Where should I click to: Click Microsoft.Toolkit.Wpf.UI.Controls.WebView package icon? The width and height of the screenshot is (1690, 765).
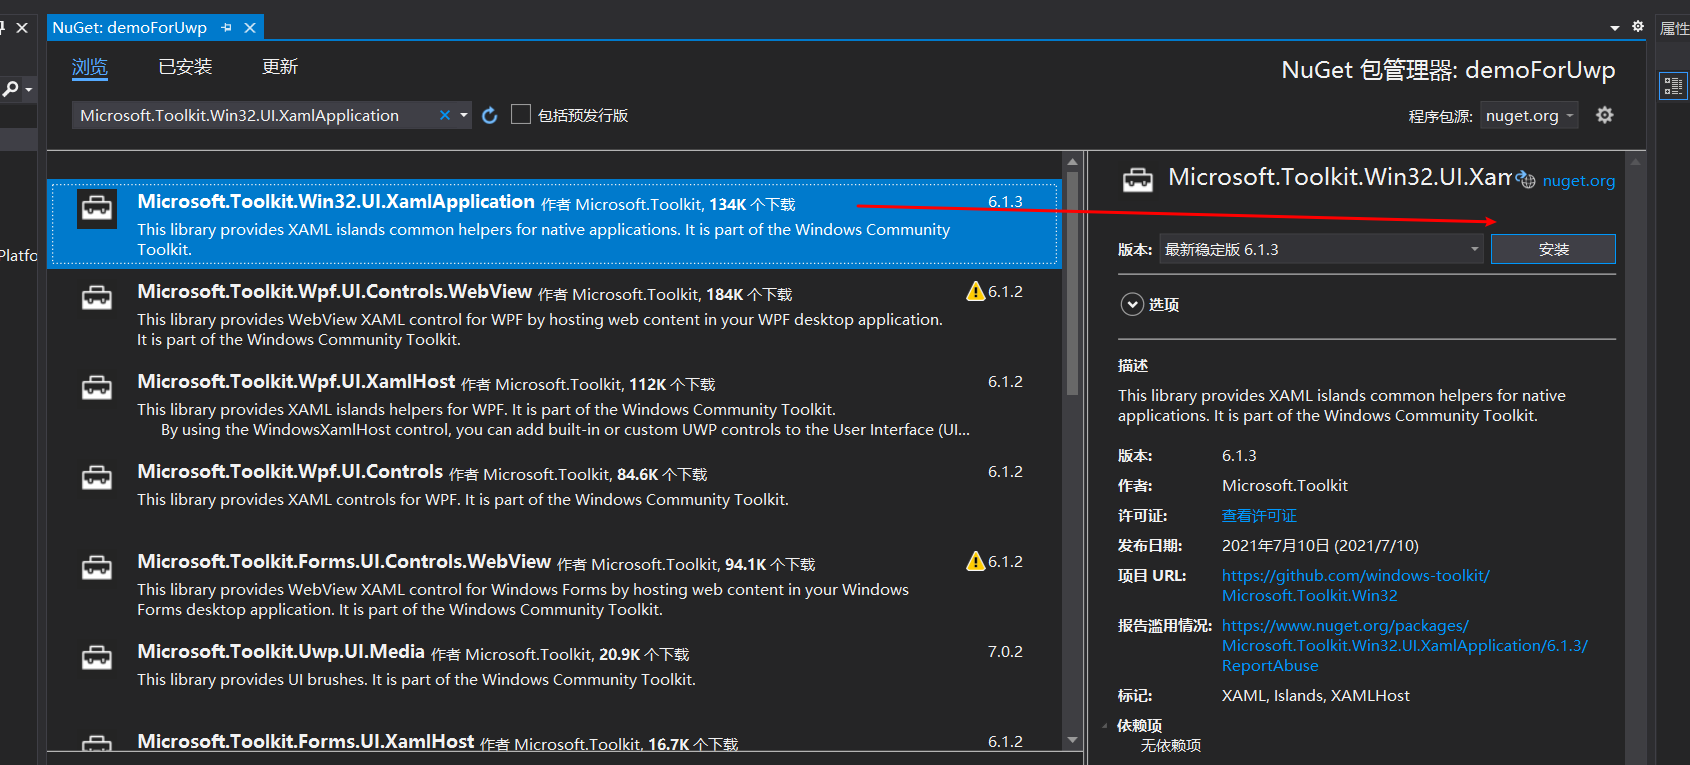[97, 297]
